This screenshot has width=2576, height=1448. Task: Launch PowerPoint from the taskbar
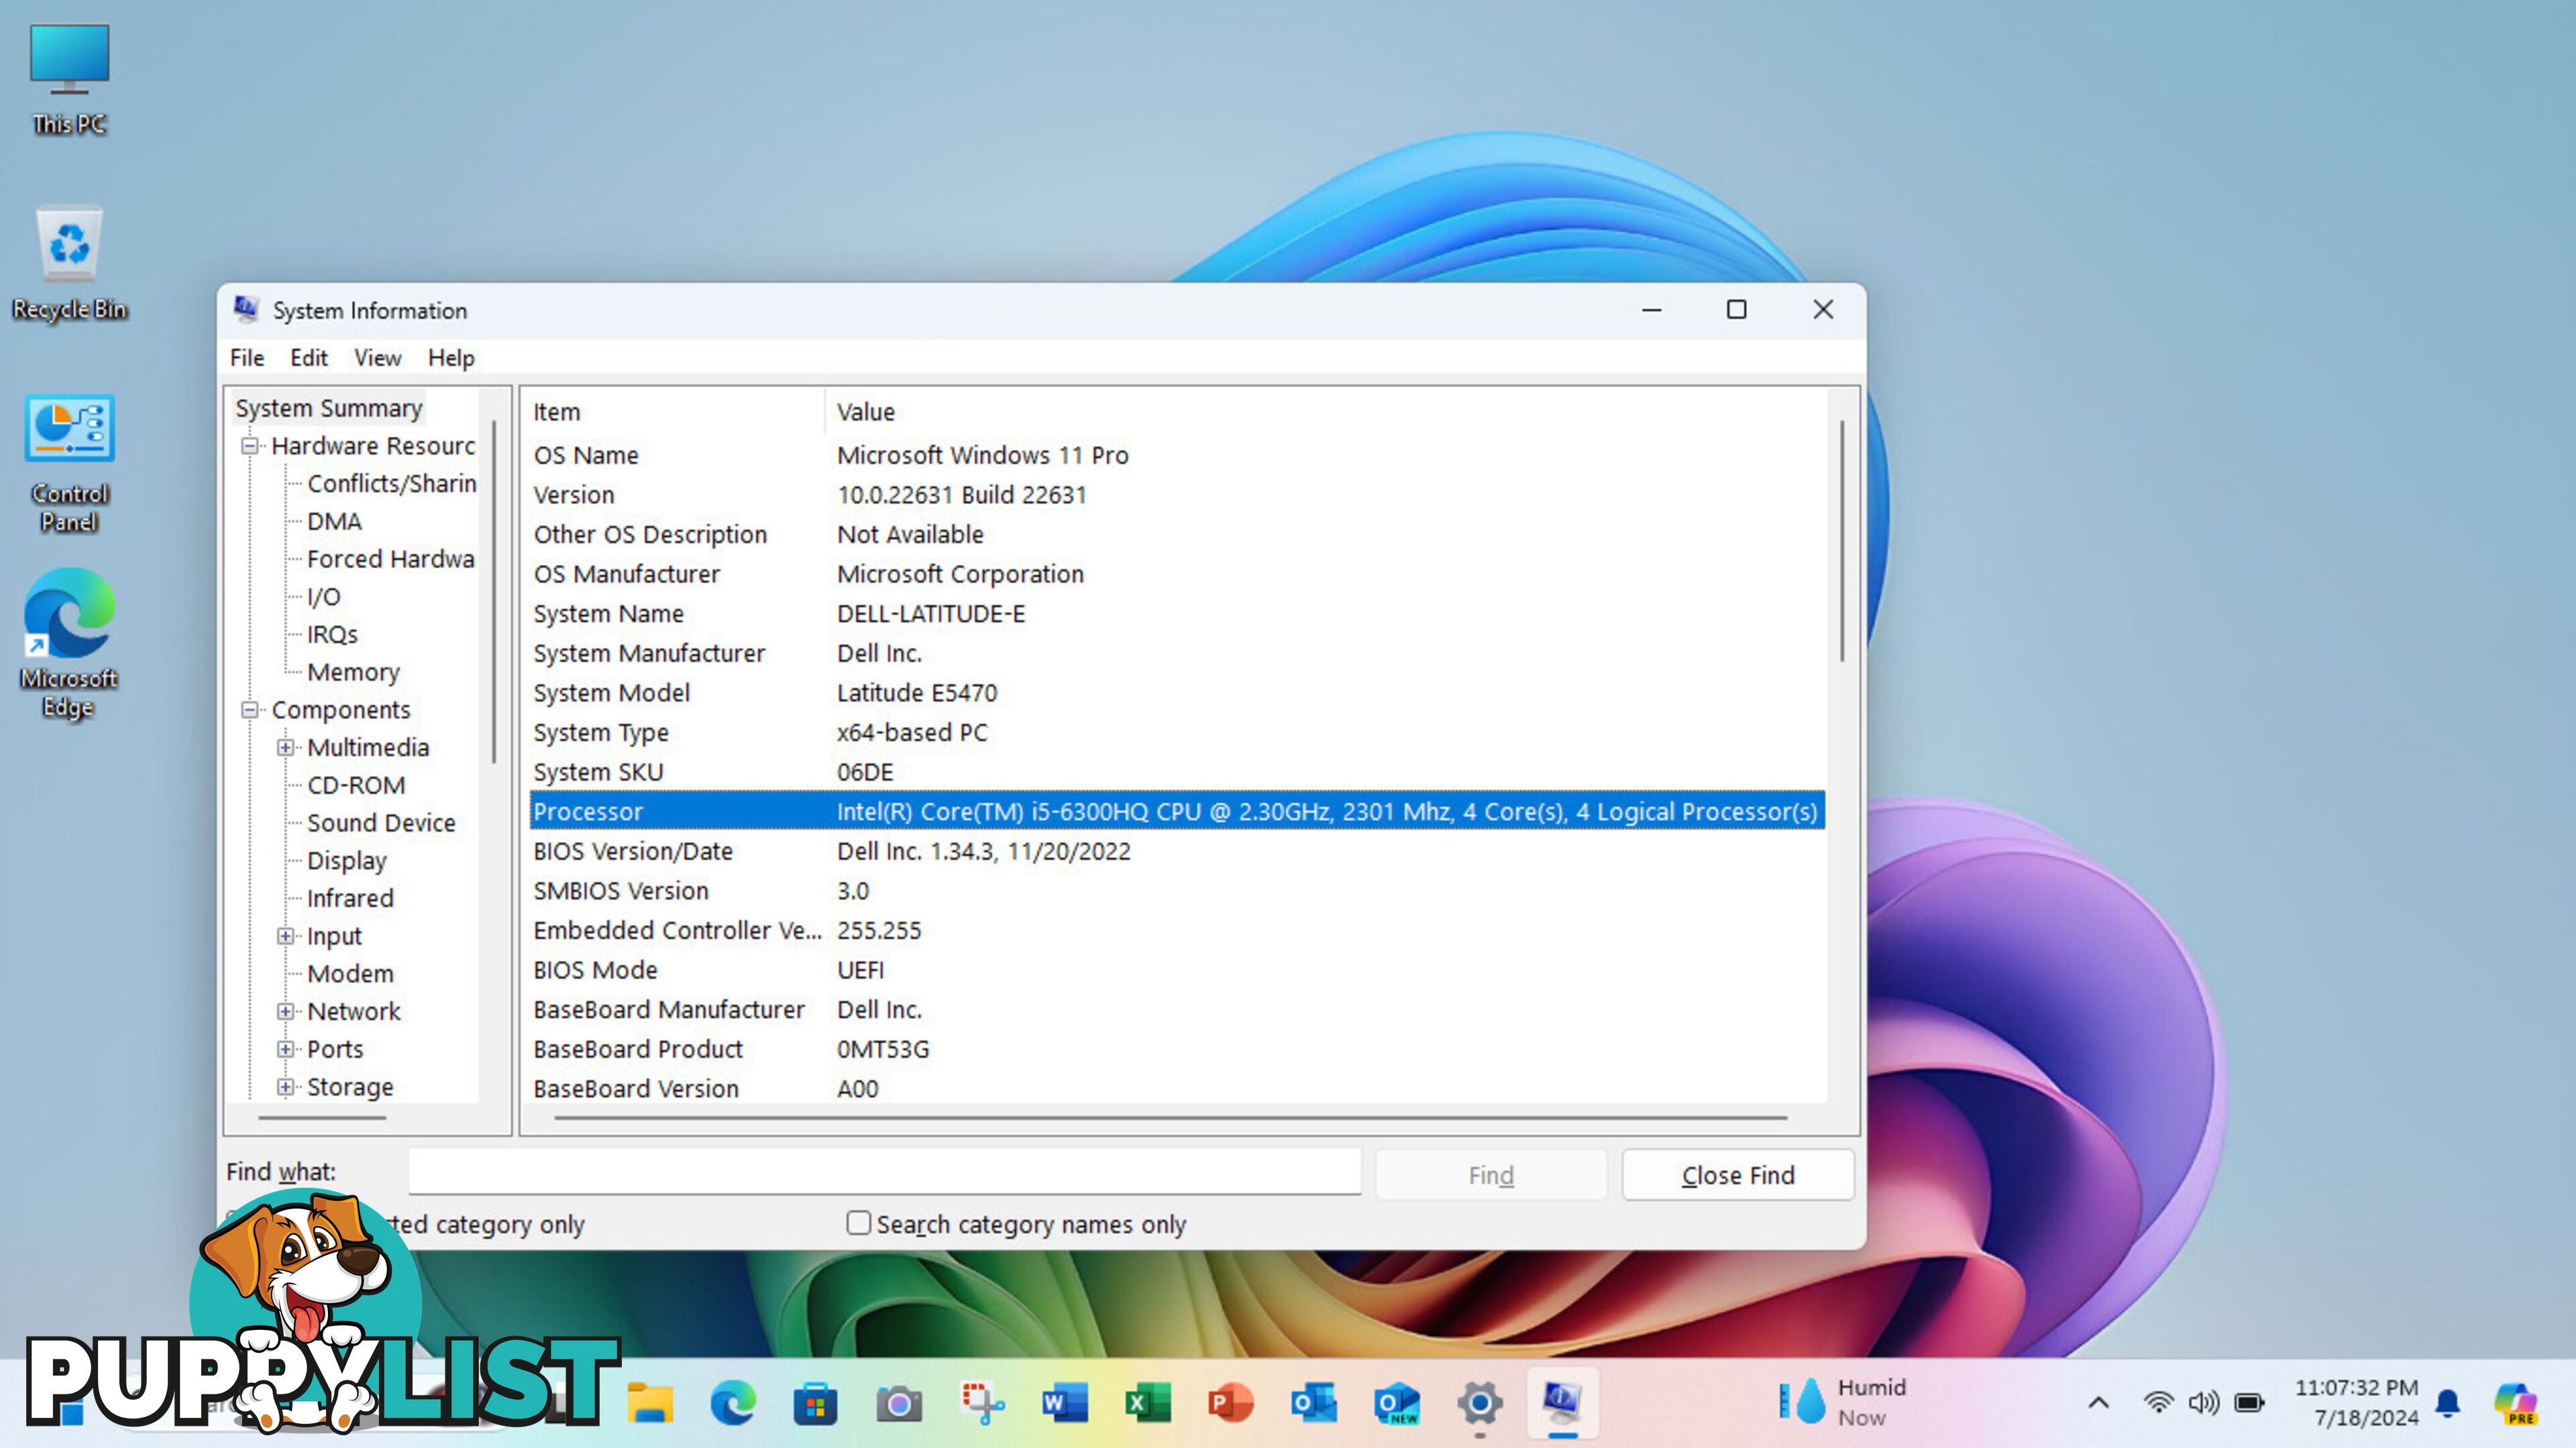tap(1231, 1404)
